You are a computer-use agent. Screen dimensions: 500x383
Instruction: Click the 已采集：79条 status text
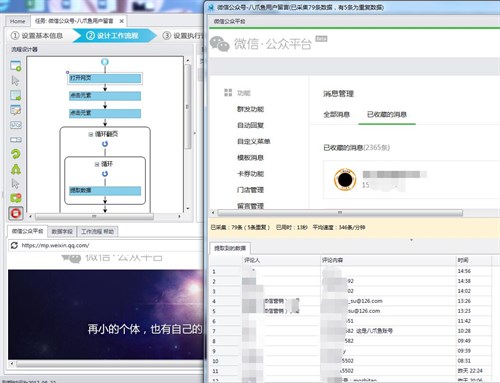click(240, 227)
